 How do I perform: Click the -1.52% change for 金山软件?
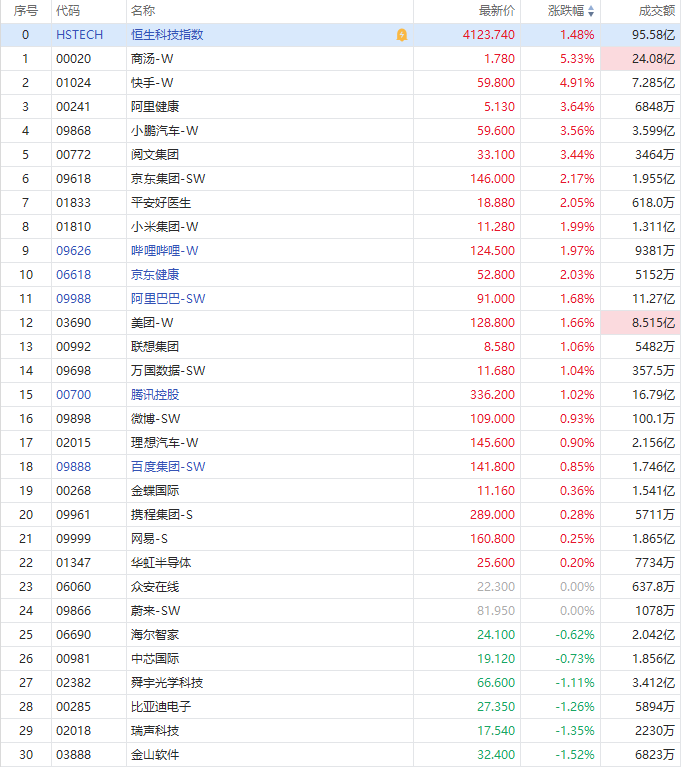pyautogui.click(x=575, y=754)
